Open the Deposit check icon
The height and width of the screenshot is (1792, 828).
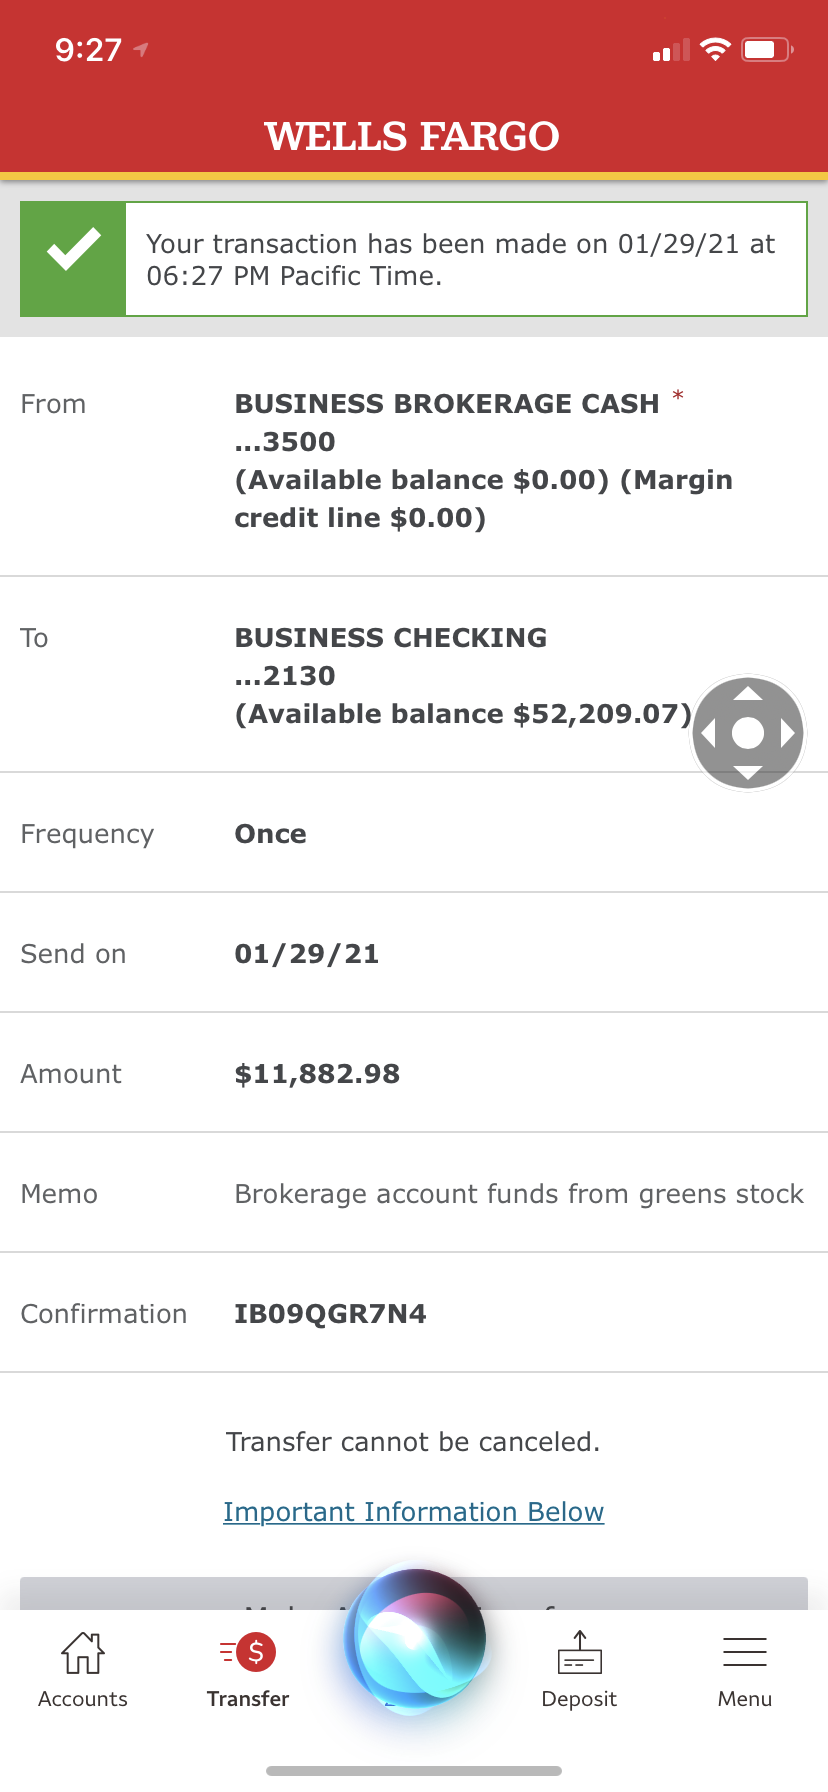click(579, 1653)
